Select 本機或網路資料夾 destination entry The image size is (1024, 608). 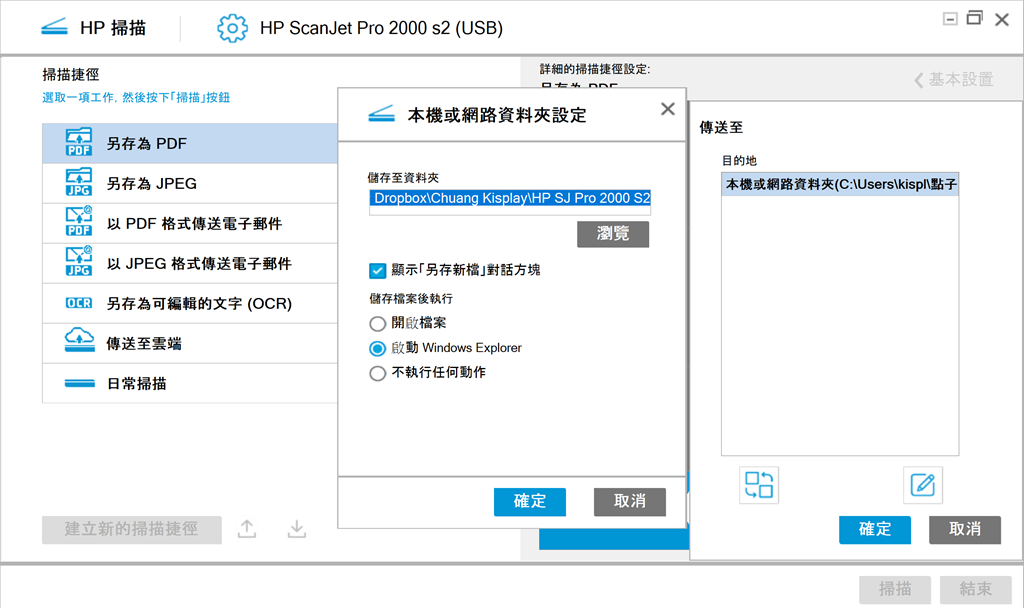(840, 184)
